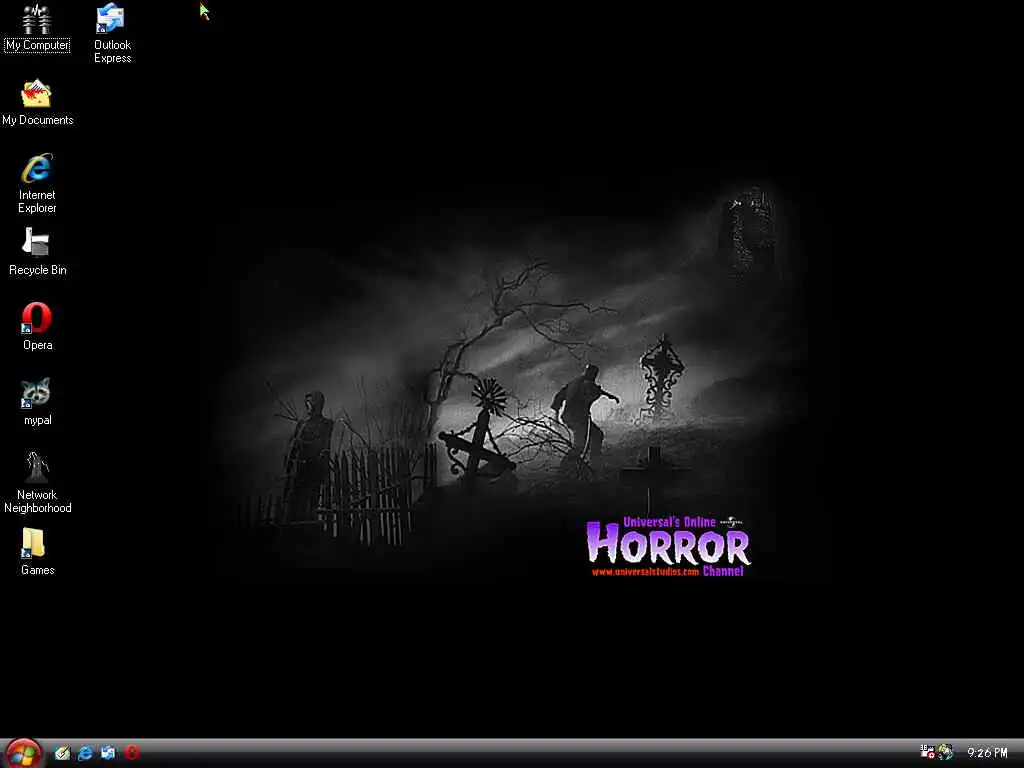The width and height of the screenshot is (1024, 768).
Task: Click the Network Neighborhood desktop icon
Action: pyautogui.click(x=37, y=468)
